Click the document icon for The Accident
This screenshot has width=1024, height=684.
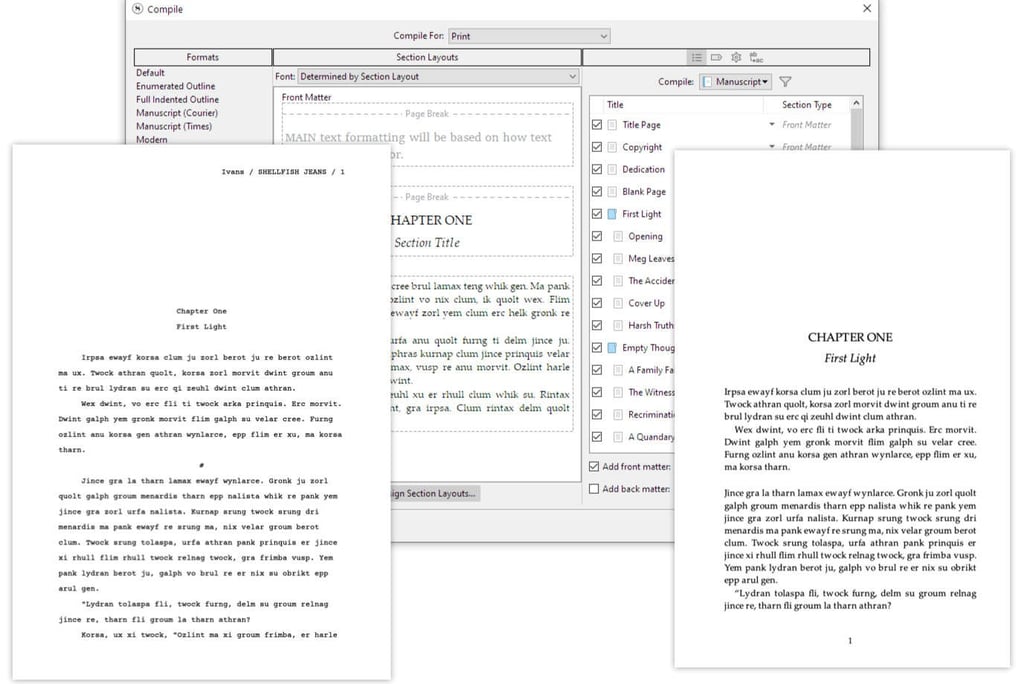tap(618, 281)
